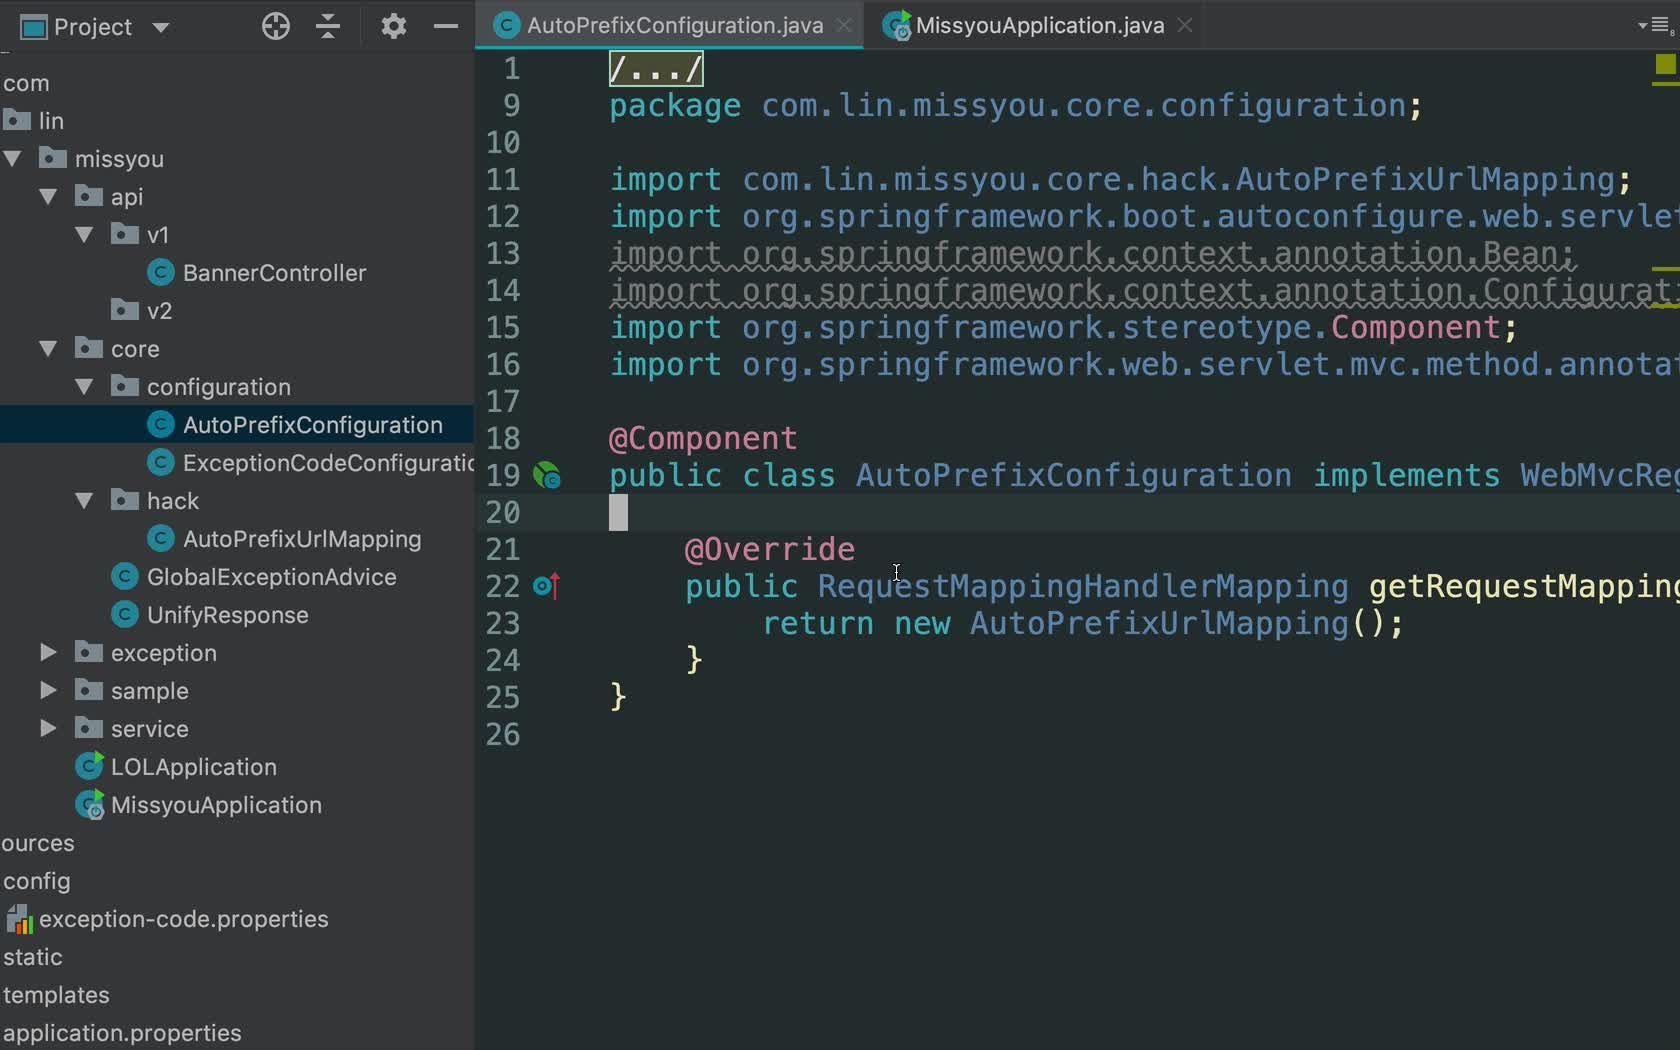Collapse the configuration folder
The width and height of the screenshot is (1680, 1050).
[85, 387]
